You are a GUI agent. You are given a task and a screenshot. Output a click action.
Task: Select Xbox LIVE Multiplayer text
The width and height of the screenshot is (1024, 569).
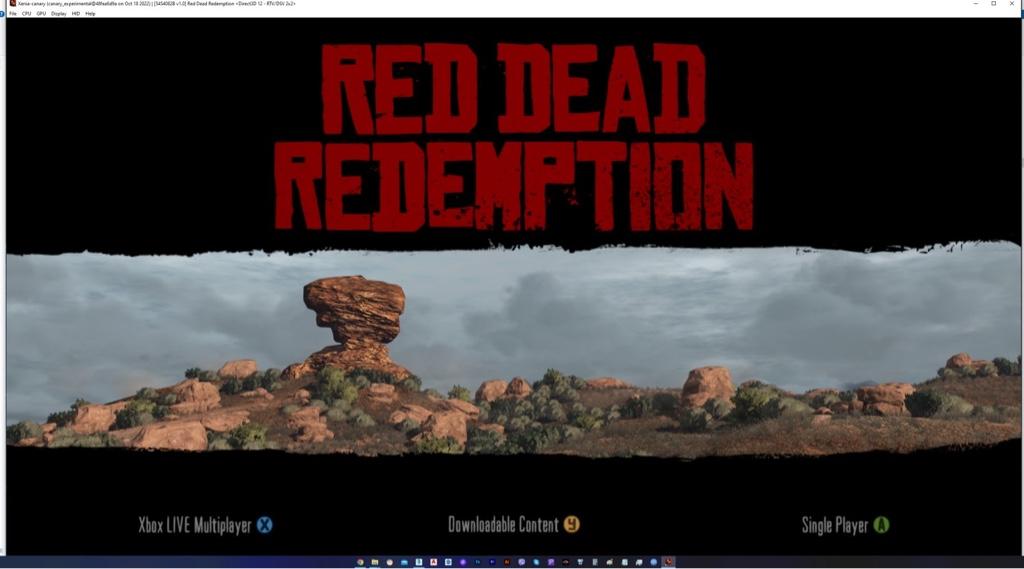[x=195, y=525]
